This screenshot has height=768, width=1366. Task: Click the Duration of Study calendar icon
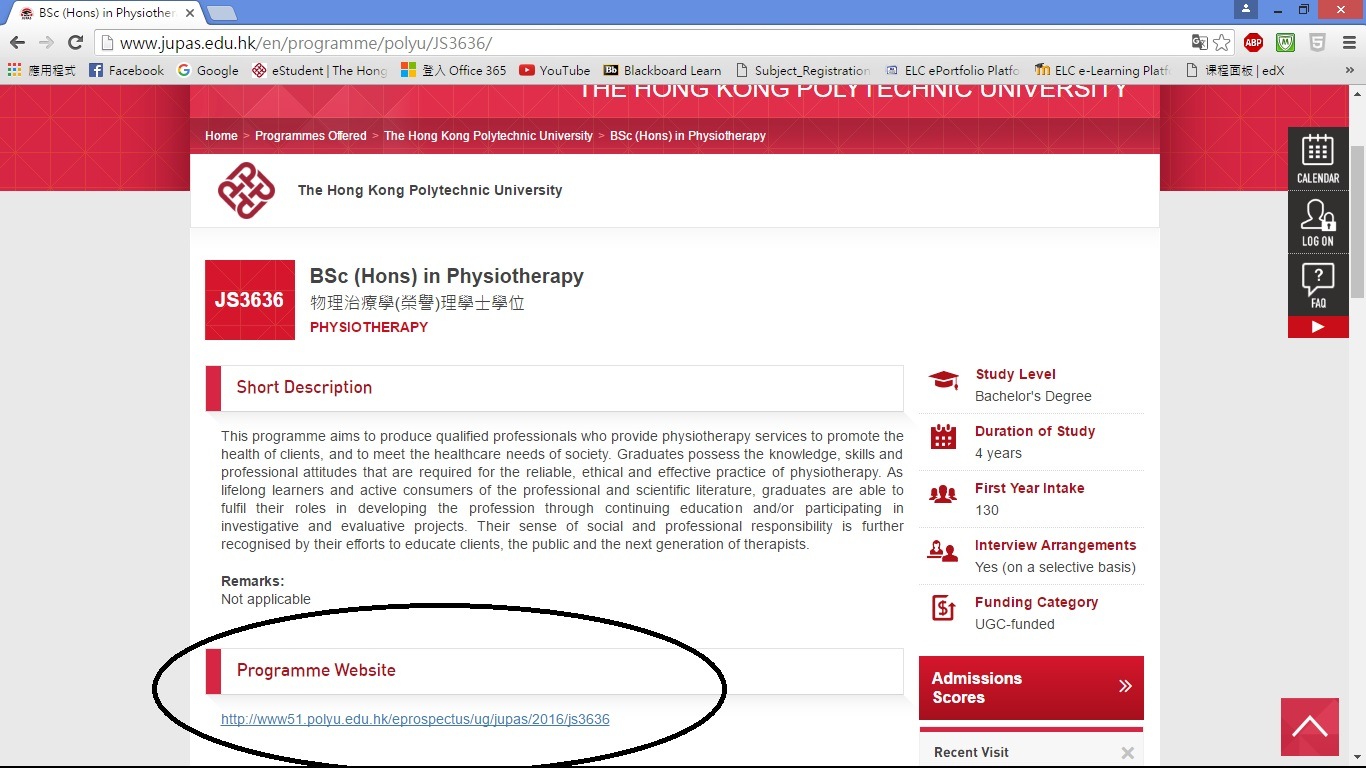tap(943, 437)
